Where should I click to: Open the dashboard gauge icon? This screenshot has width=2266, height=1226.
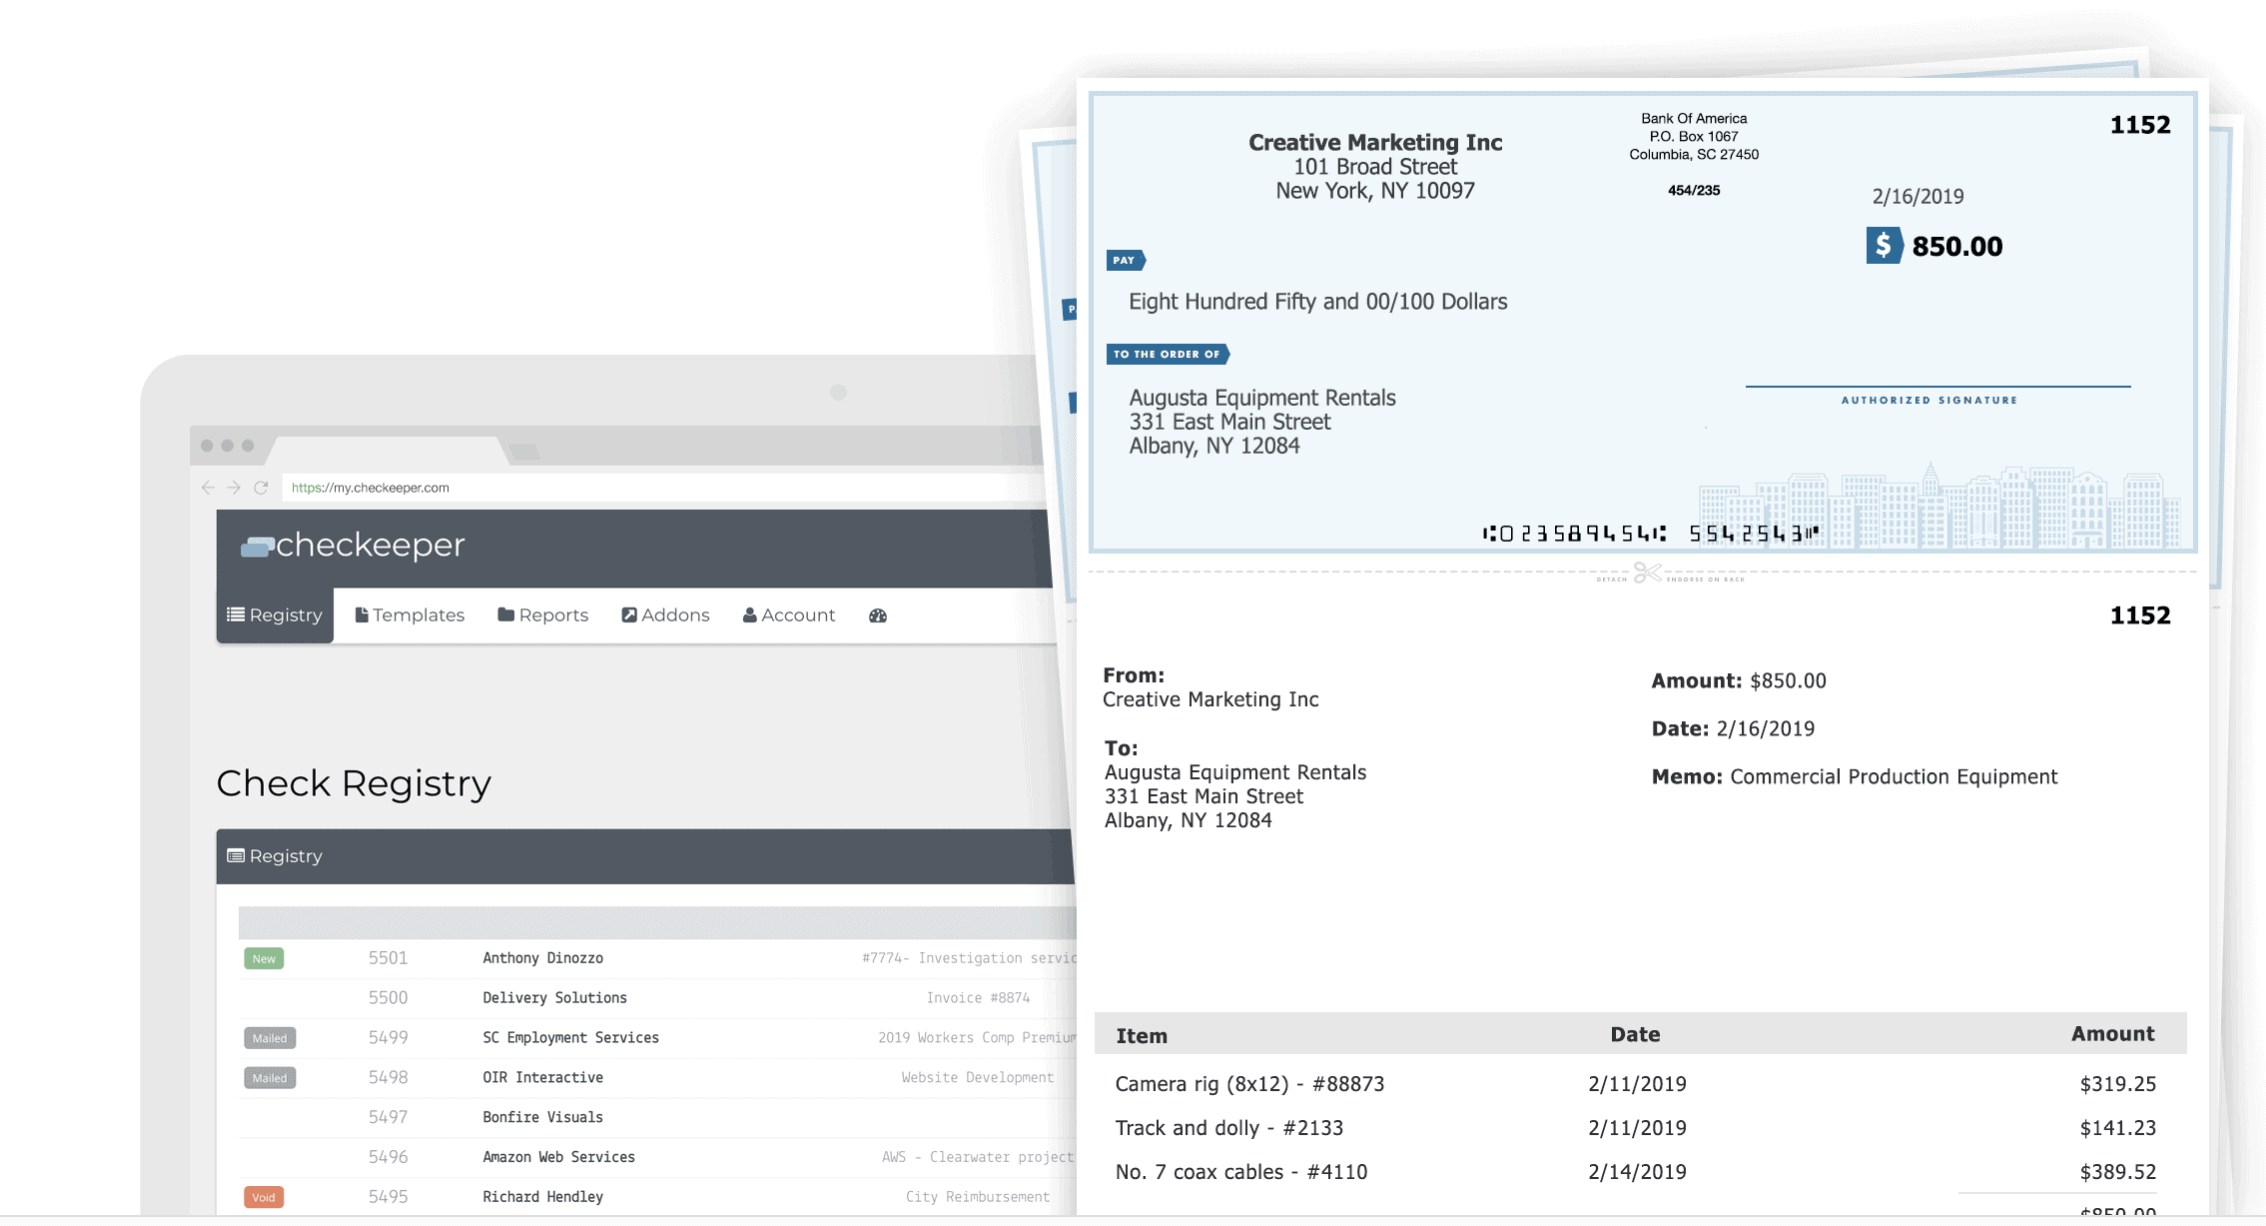(x=877, y=615)
